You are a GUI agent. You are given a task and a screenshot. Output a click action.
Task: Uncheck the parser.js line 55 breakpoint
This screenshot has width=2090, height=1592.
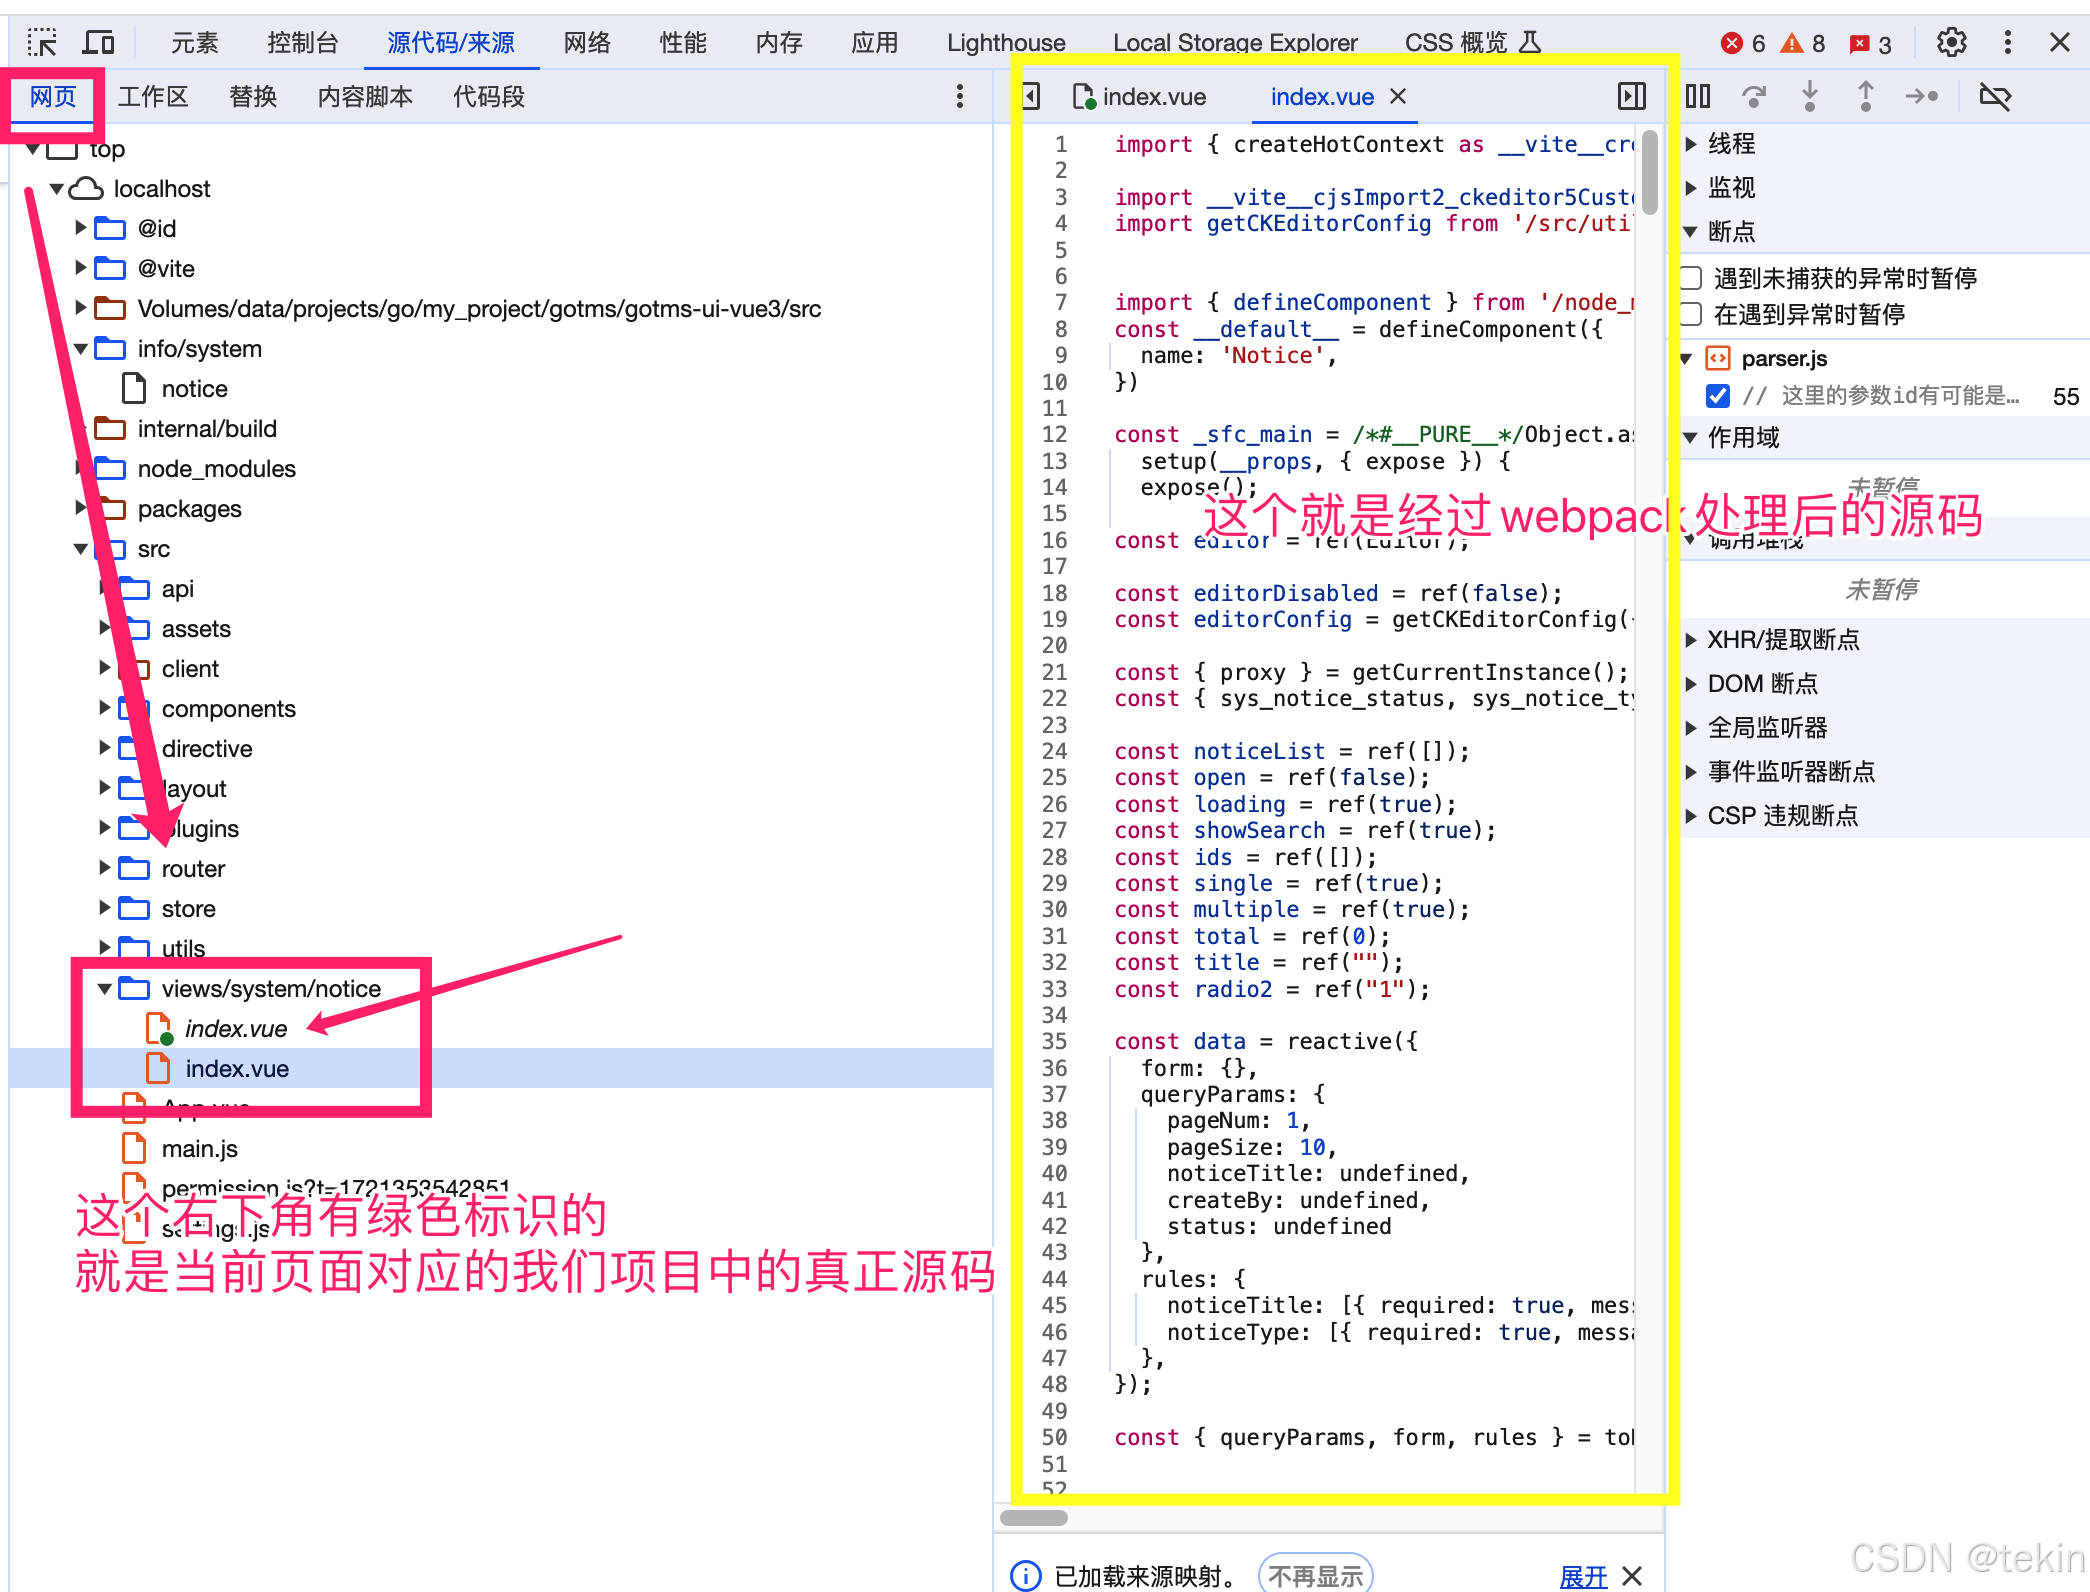(x=1718, y=396)
